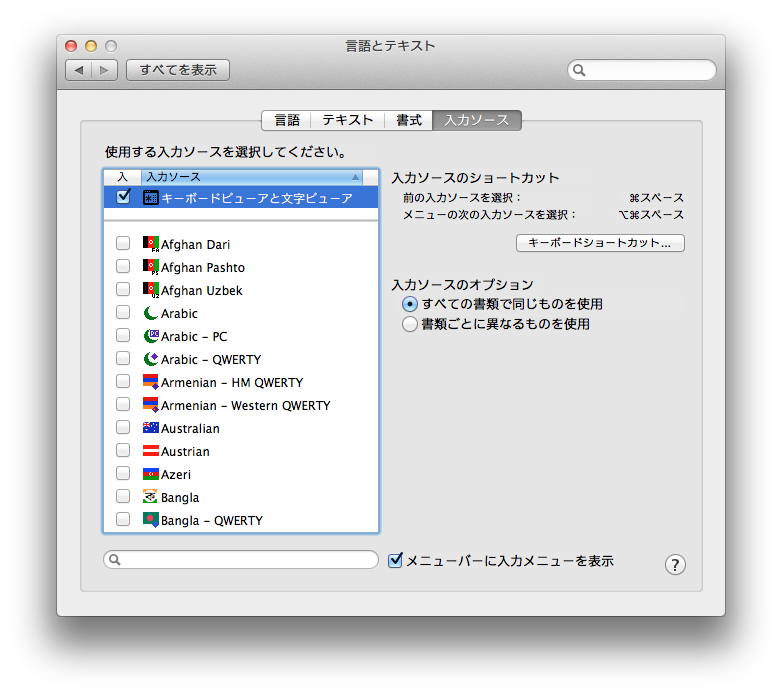The image size is (782, 695).
Task: Click the ⌥⌘スペース shortcut value
Action: click(x=651, y=215)
